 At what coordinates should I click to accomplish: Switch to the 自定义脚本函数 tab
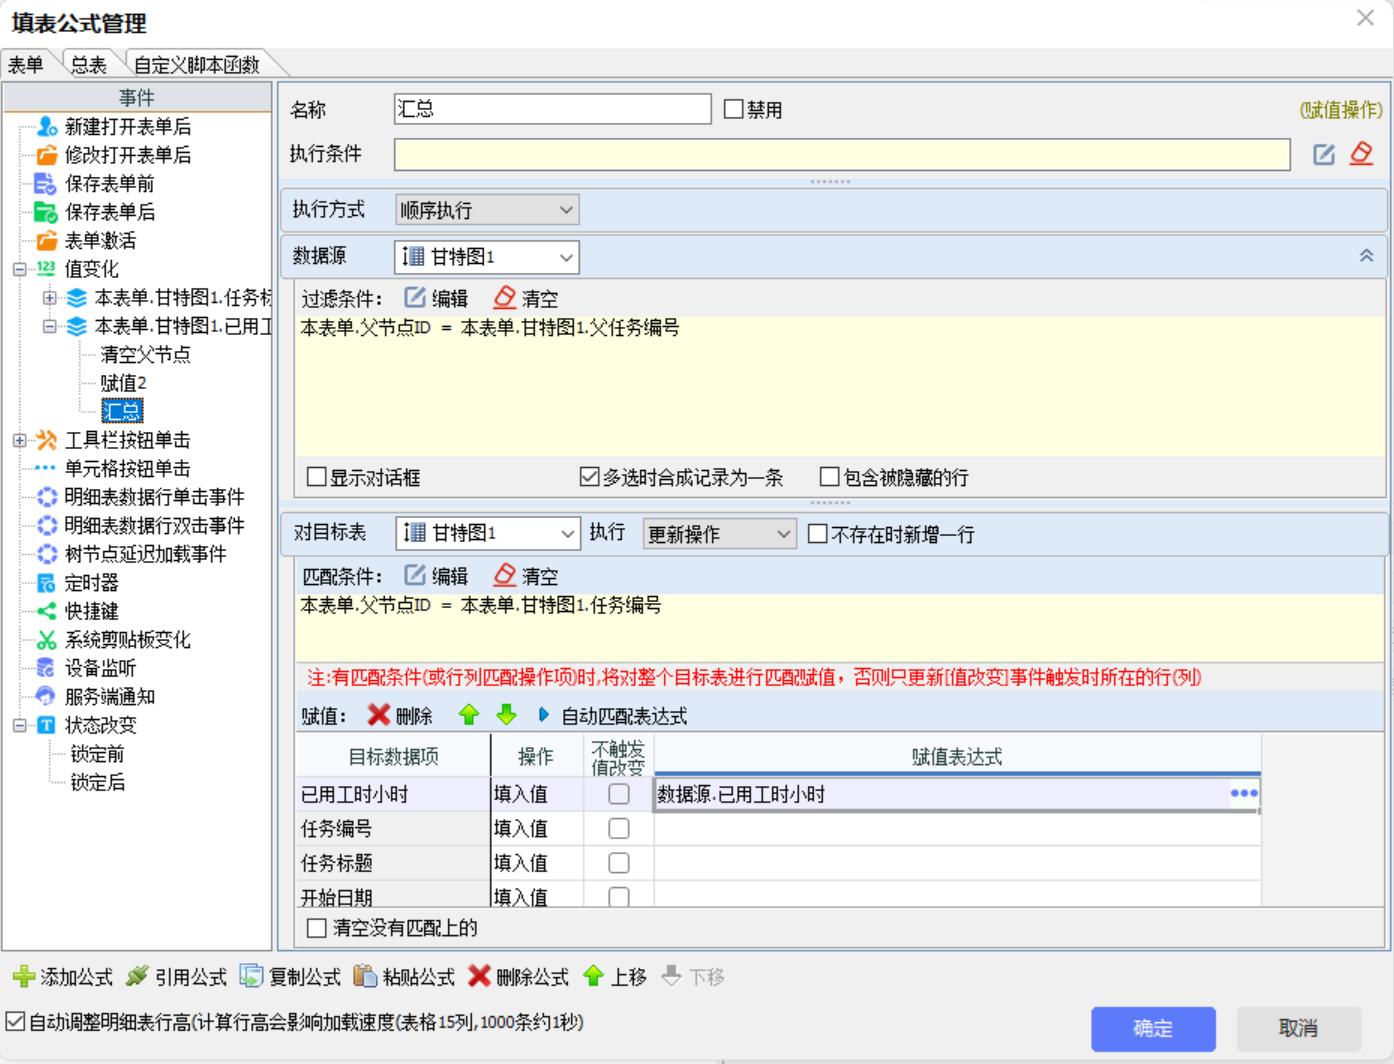(196, 65)
